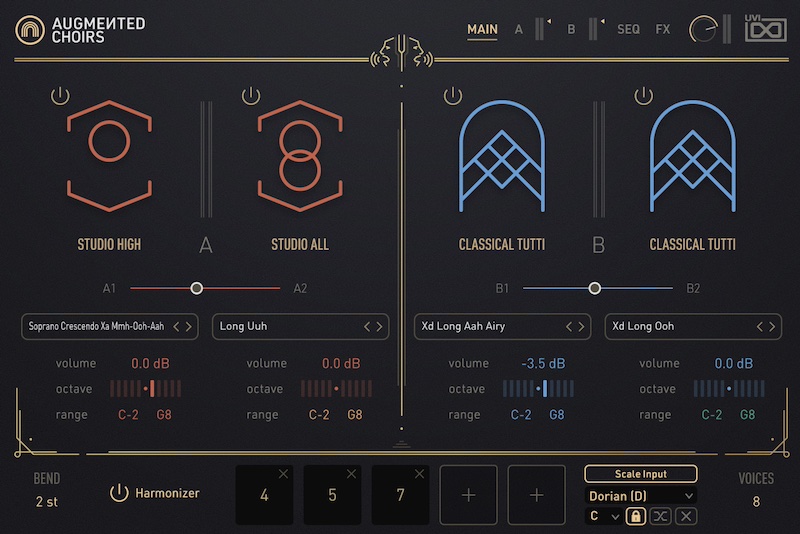Disable the second Classical Tutti layer power
The width and height of the screenshot is (800, 534).
coord(643,96)
